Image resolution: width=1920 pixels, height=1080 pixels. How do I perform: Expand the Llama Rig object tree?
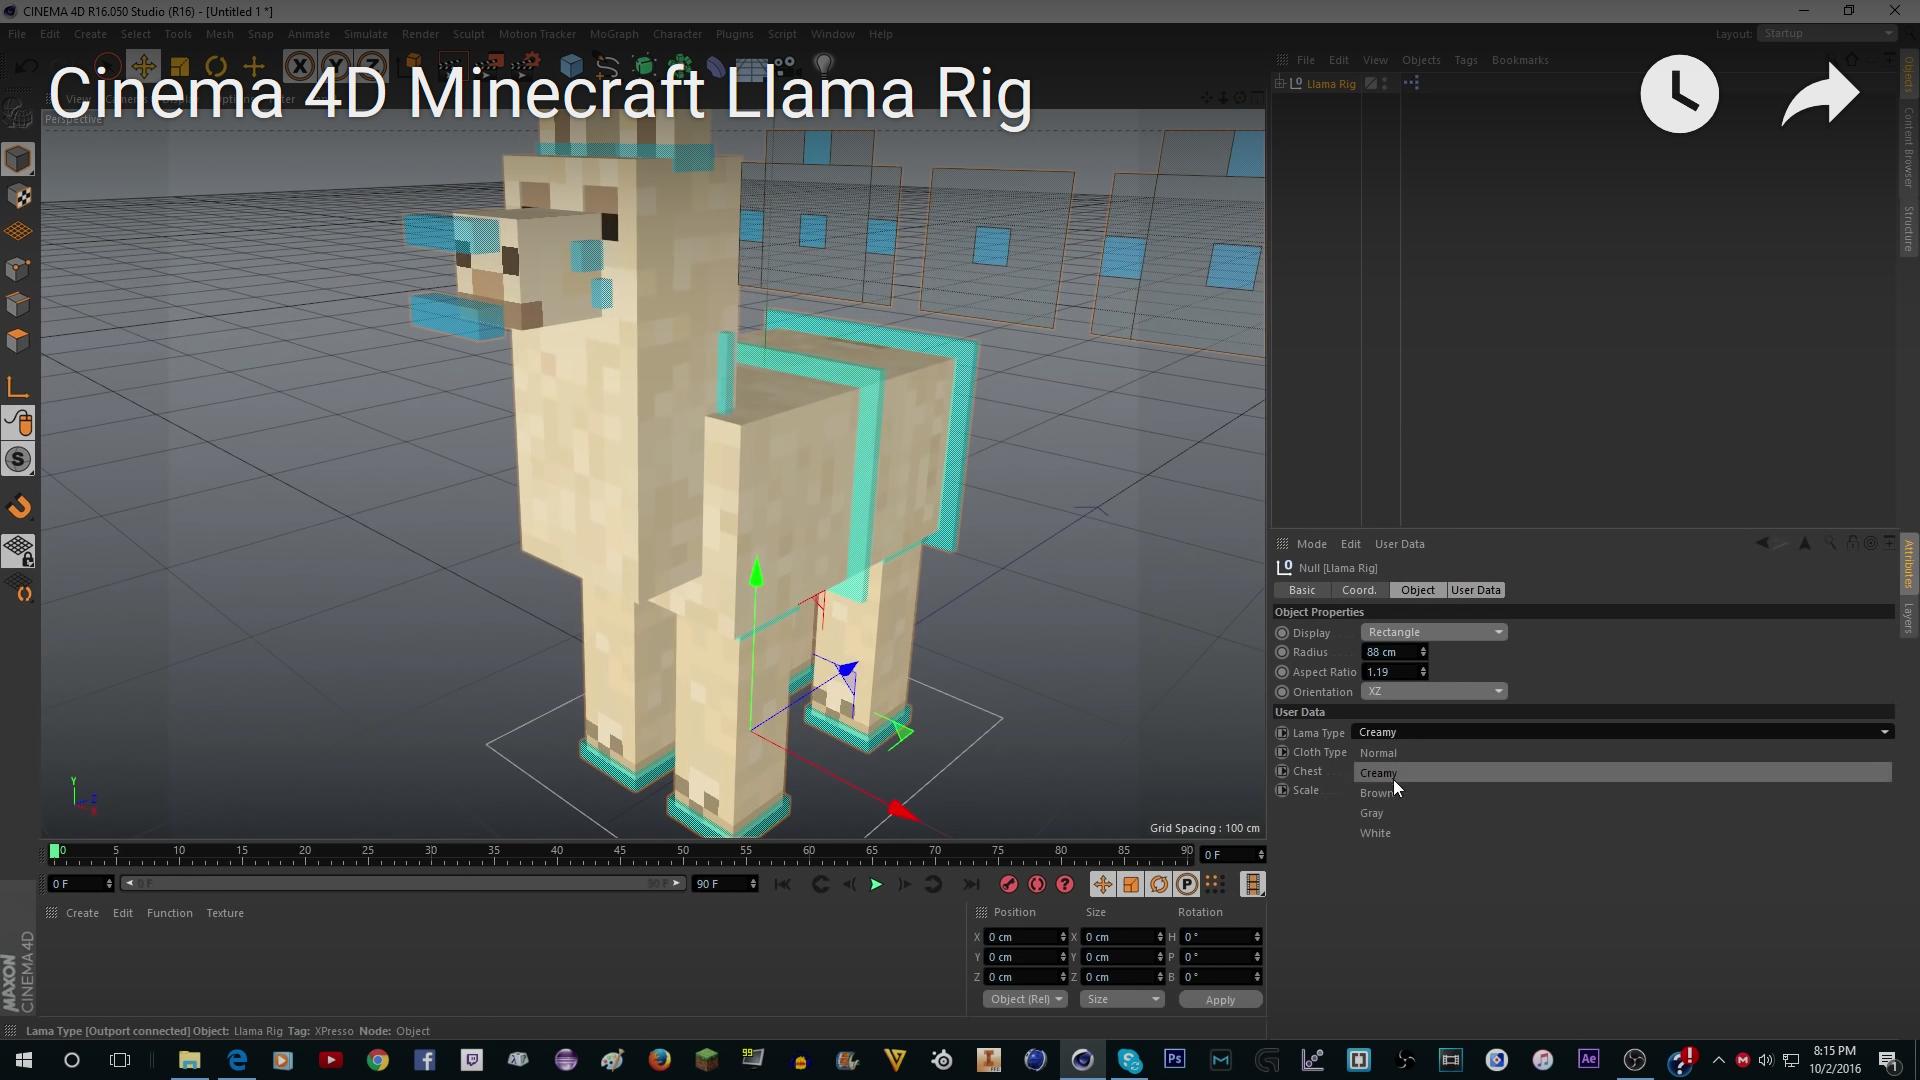1280,84
